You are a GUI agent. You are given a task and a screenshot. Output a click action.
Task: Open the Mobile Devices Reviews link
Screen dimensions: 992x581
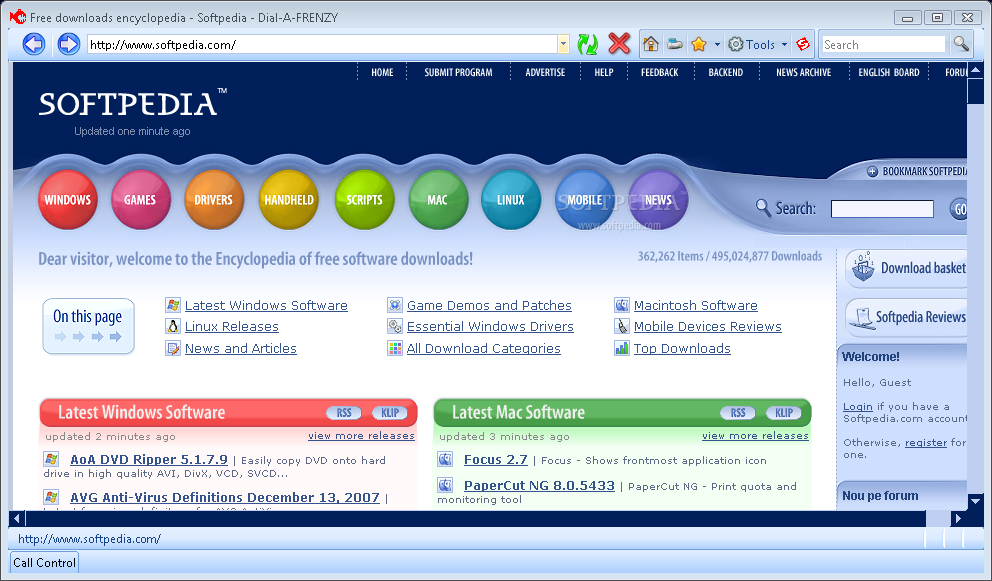[x=708, y=327]
